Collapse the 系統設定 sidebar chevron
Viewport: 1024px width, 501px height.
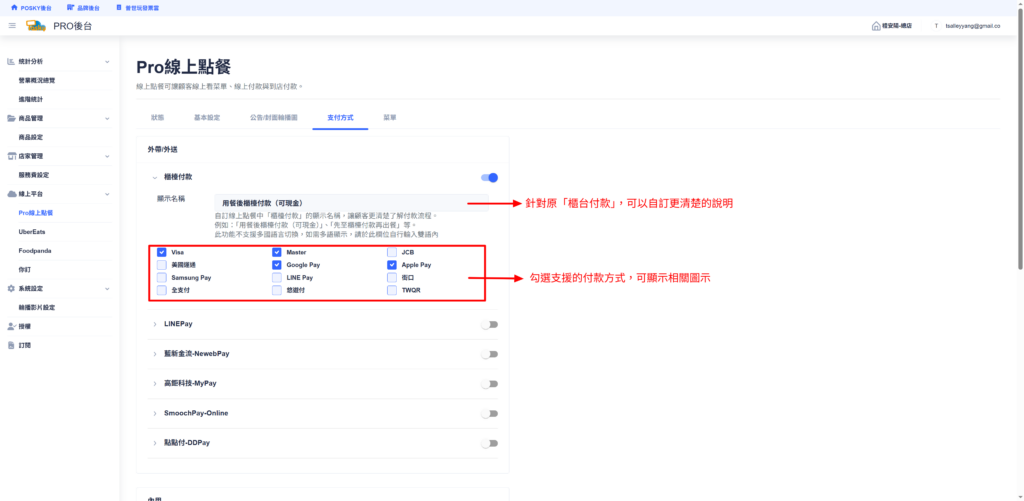(107, 288)
